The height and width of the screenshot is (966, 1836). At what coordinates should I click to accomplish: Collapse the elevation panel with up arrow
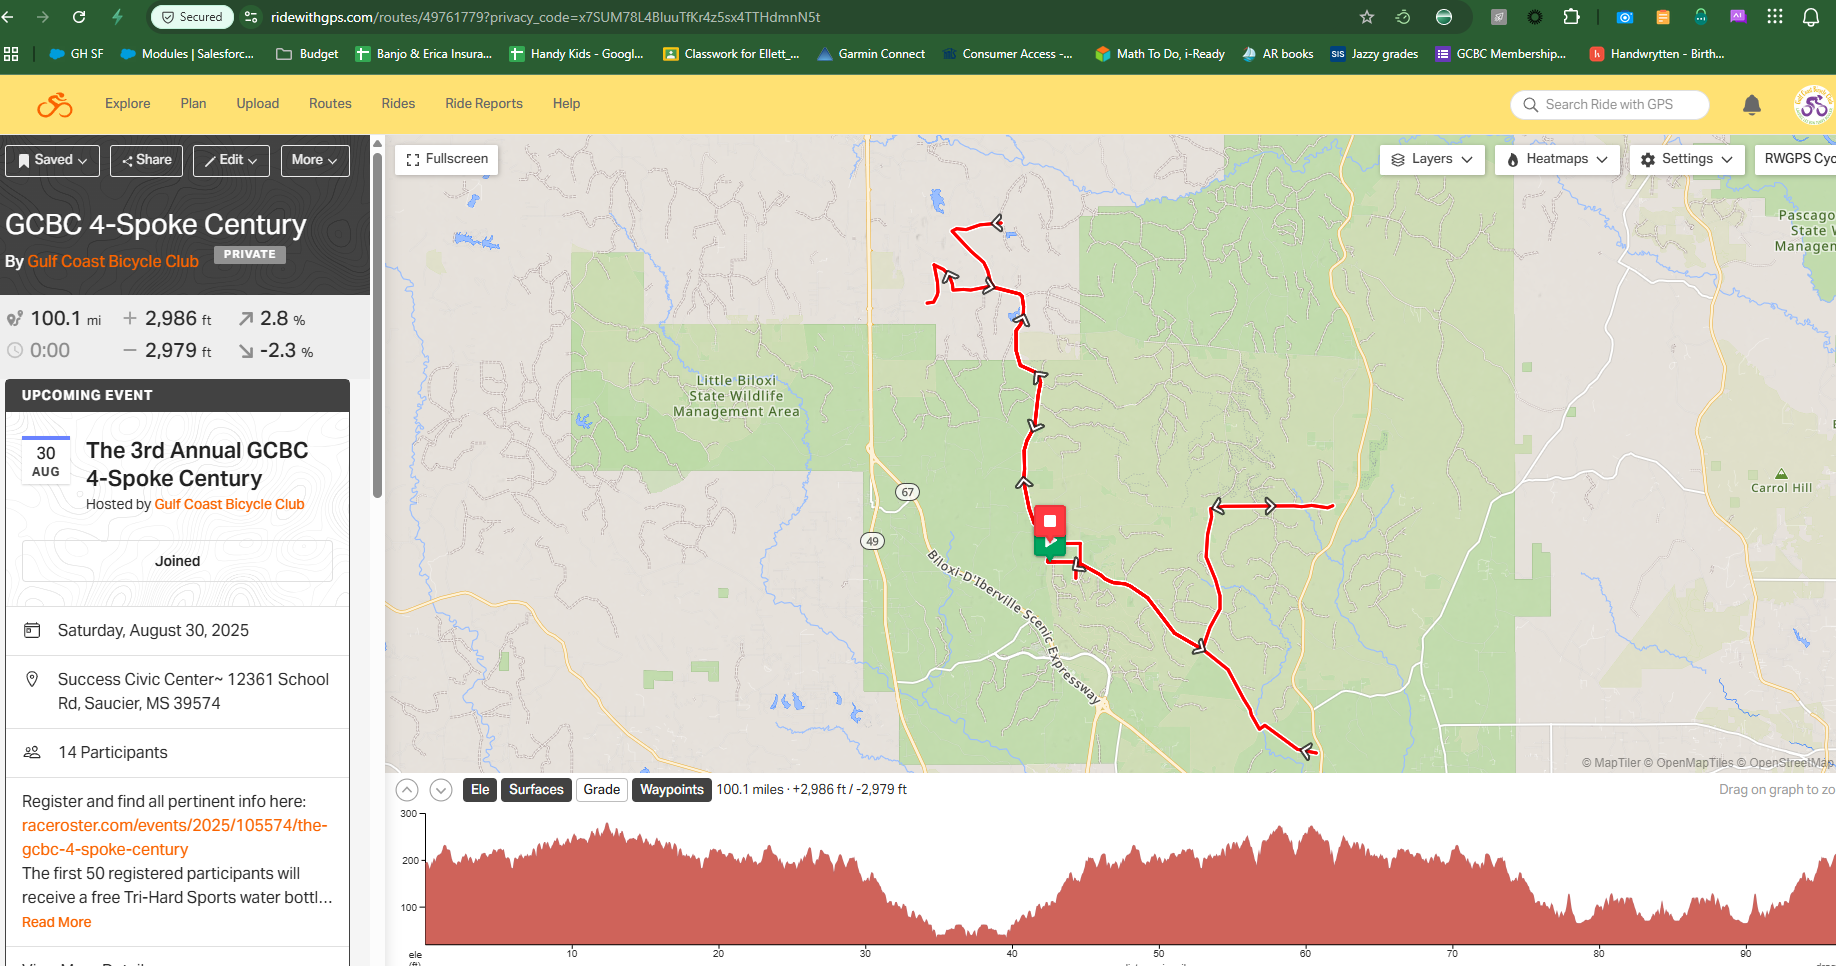tap(407, 790)
